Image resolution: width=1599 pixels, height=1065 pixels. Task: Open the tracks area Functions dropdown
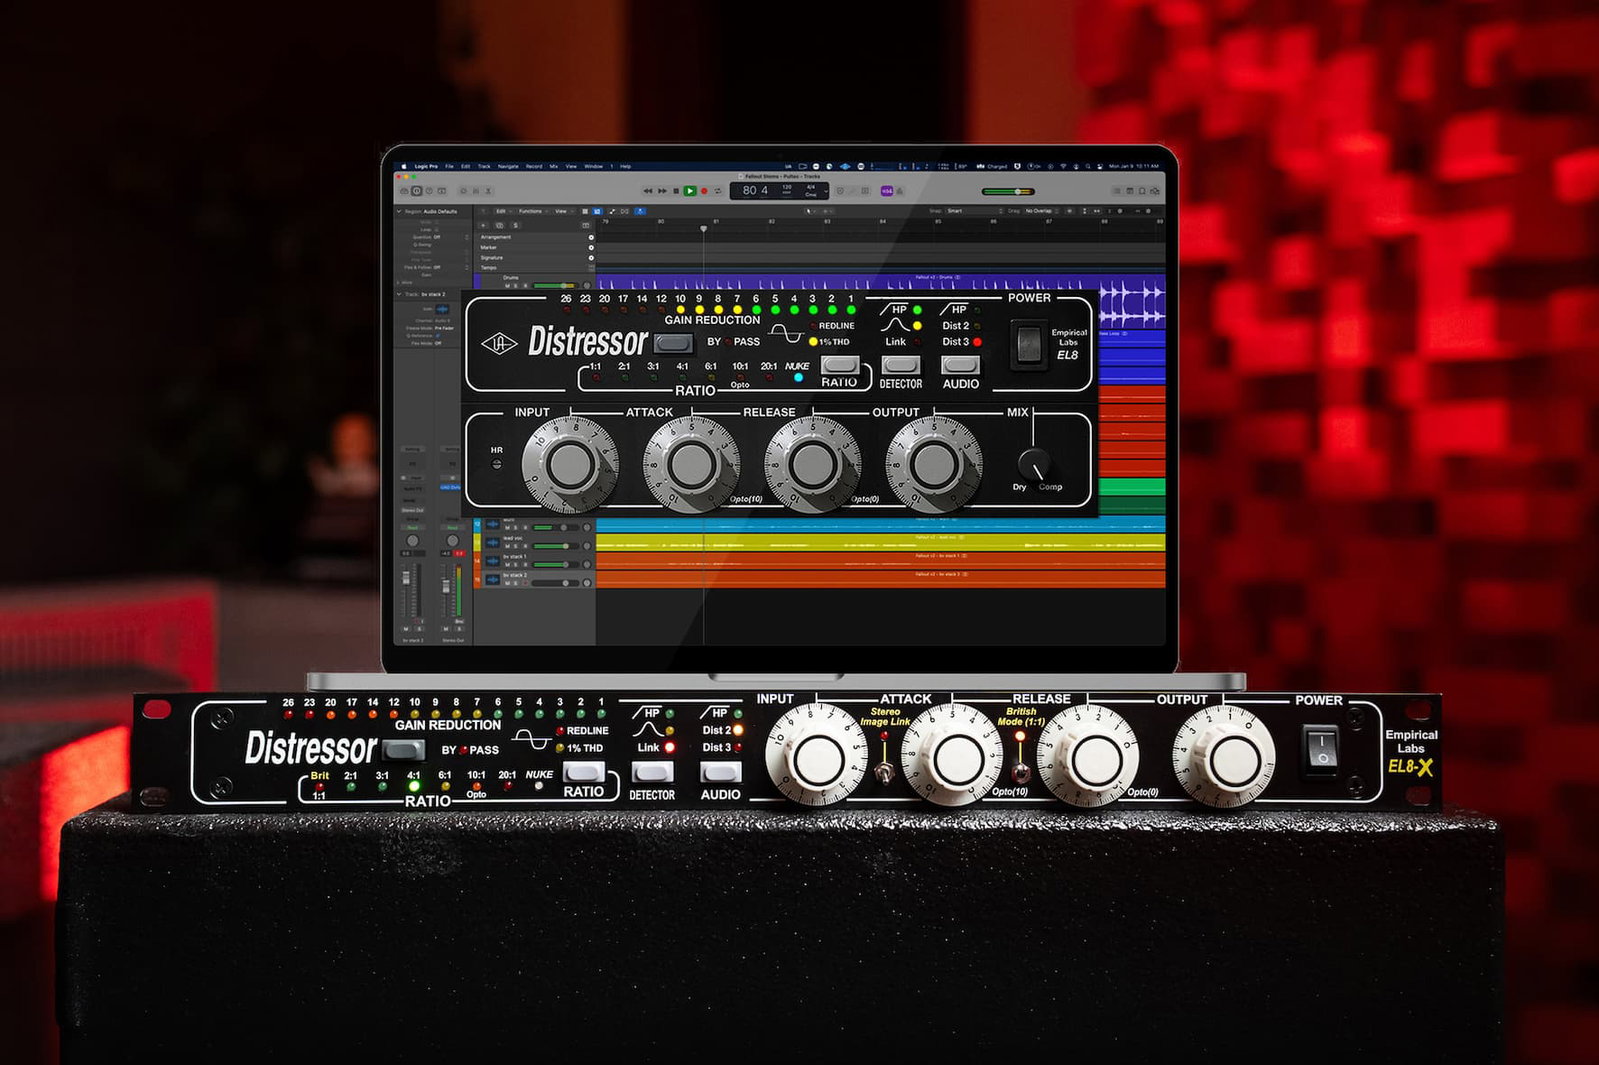pyautogui.click(x=533, y=211)
